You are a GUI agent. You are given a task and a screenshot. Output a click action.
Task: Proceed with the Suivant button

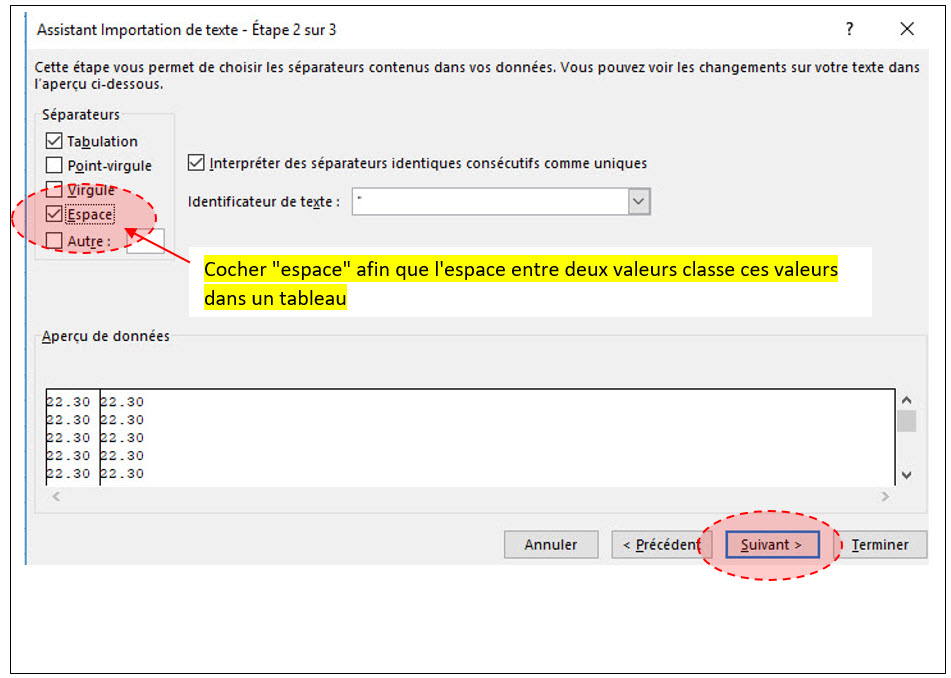tap(772, 545)
